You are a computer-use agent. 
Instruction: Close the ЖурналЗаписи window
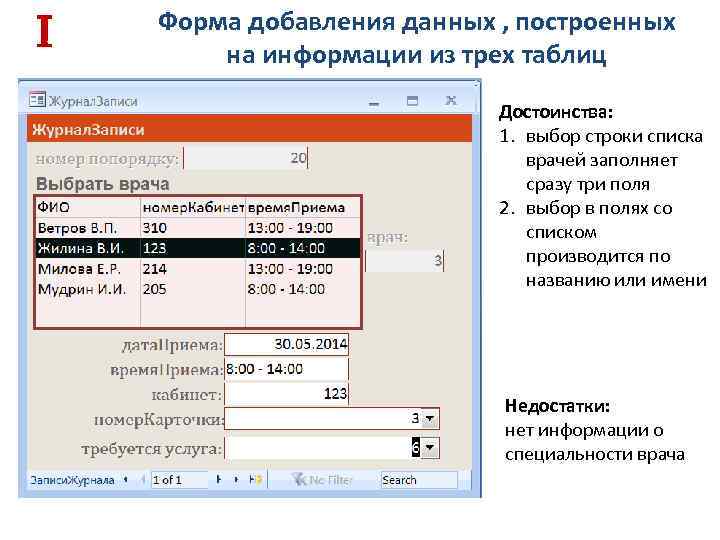451,101
